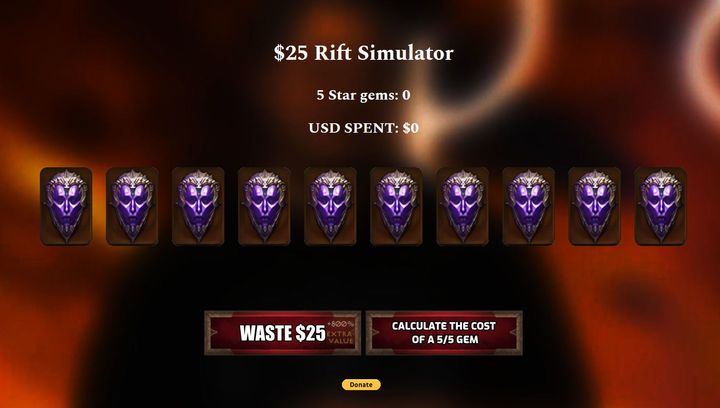Viewport: 720px width, 408px height.
Task: Calculate the cost of a 5/5 gem
Action: (444, 333)
